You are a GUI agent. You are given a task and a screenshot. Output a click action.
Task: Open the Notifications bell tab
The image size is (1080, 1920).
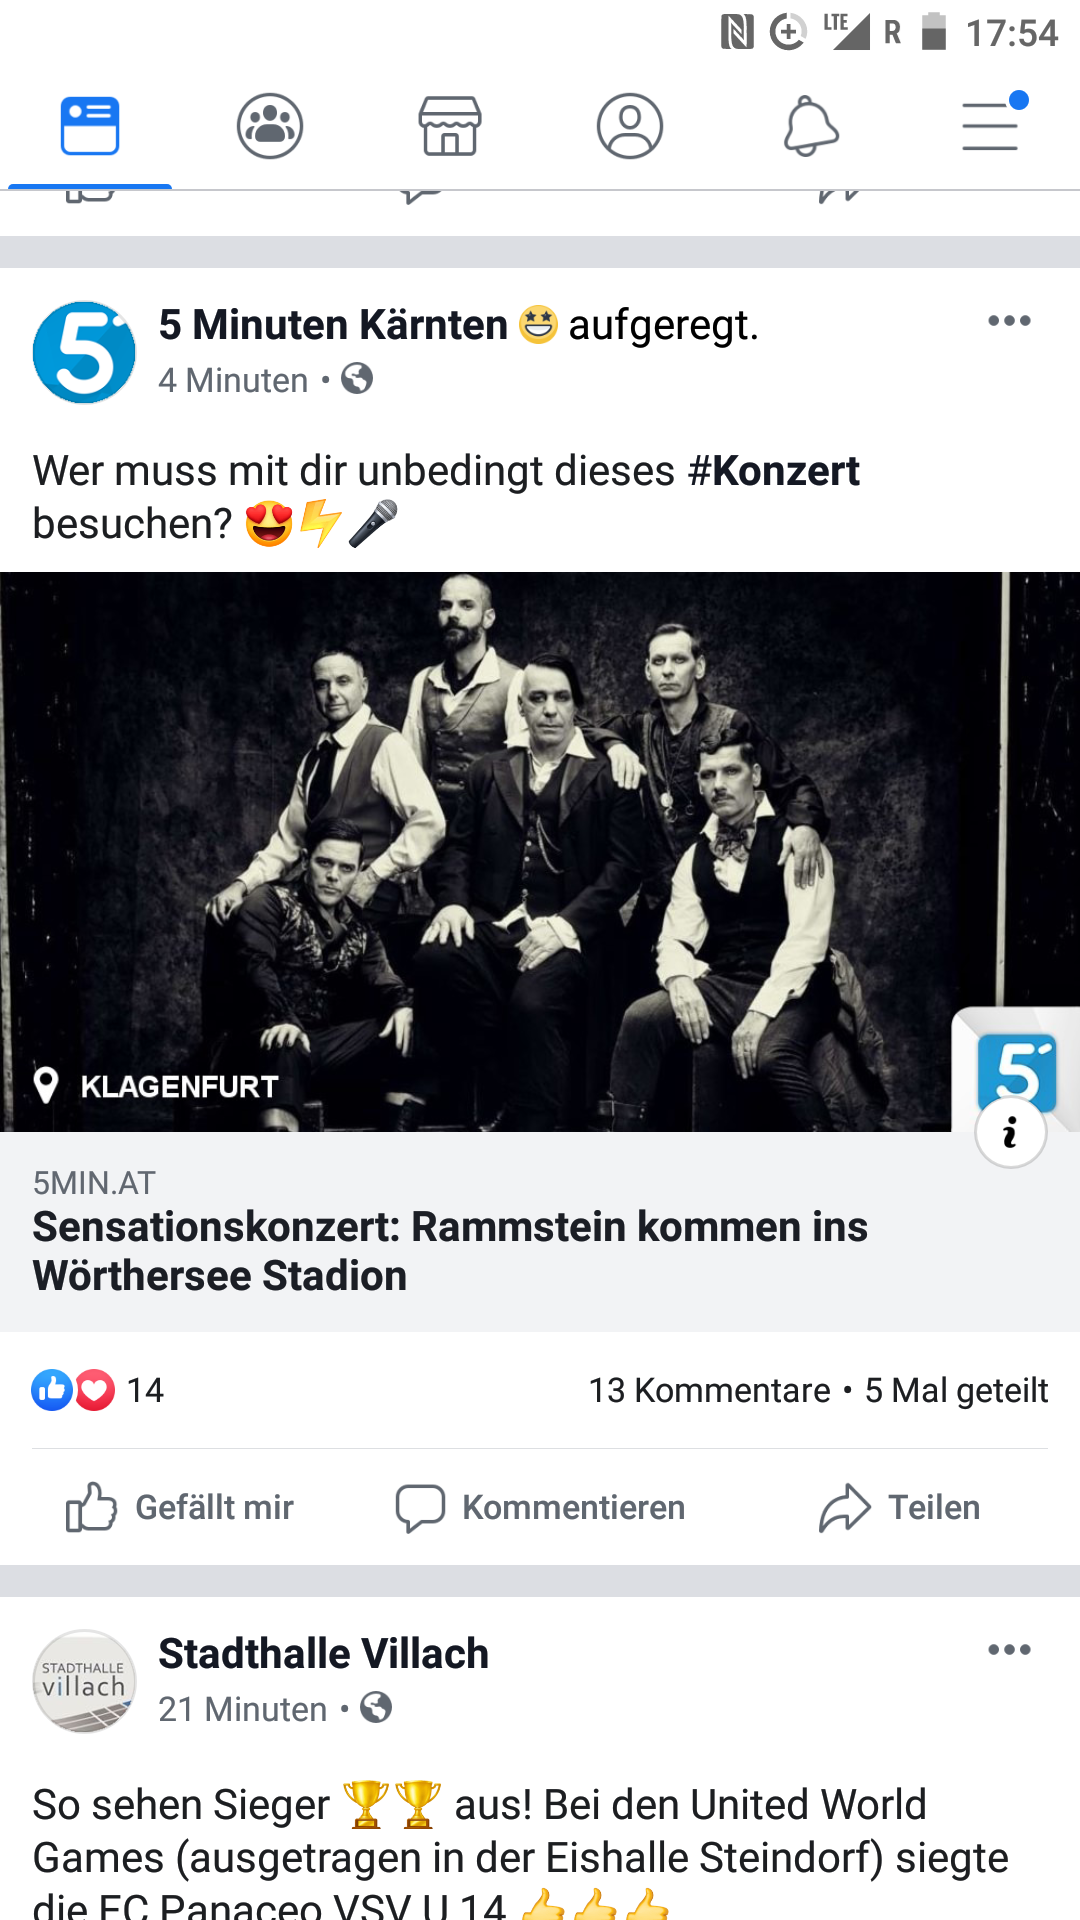click(810, 127)
